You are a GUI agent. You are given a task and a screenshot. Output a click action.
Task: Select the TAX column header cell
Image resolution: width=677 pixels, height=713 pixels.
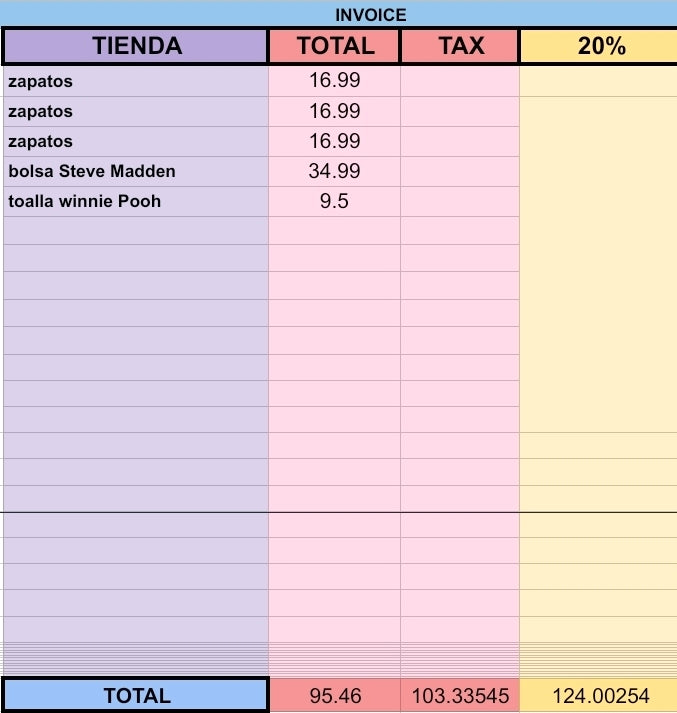(x=460, y=46)
